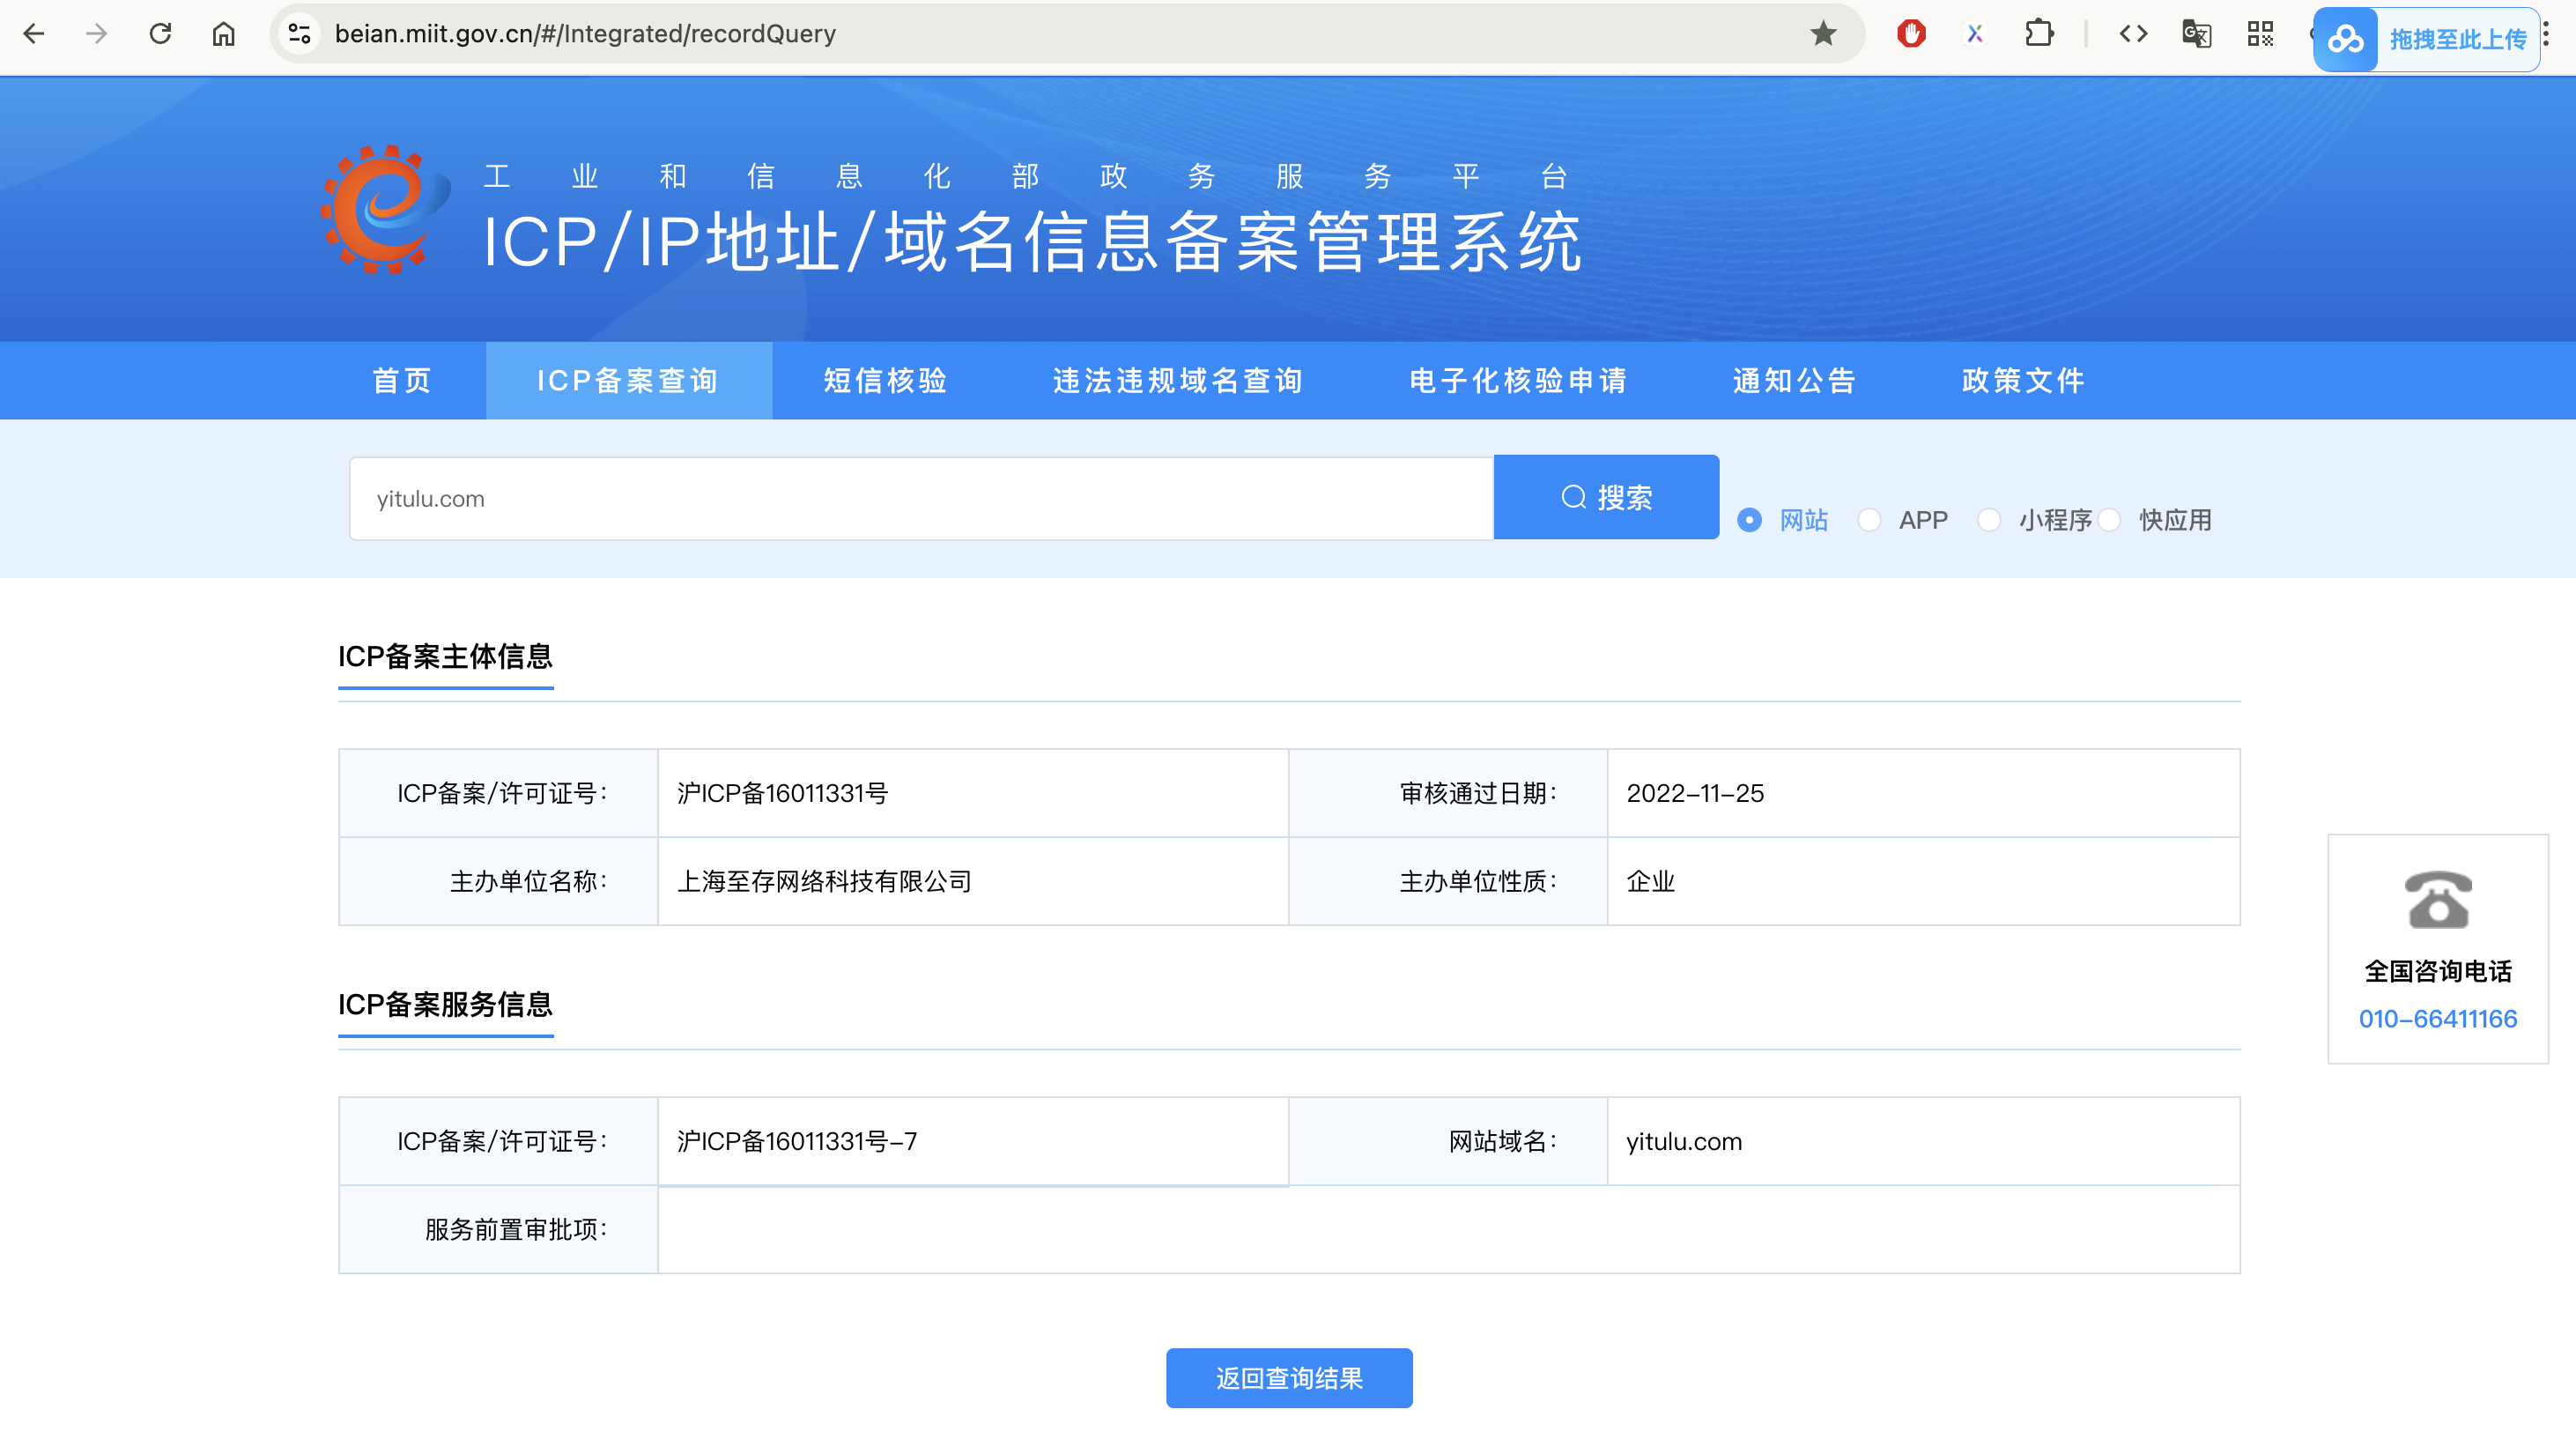
Task: Open the 违法违规域名查询 tab
Action: click(x=1177, y=380)
